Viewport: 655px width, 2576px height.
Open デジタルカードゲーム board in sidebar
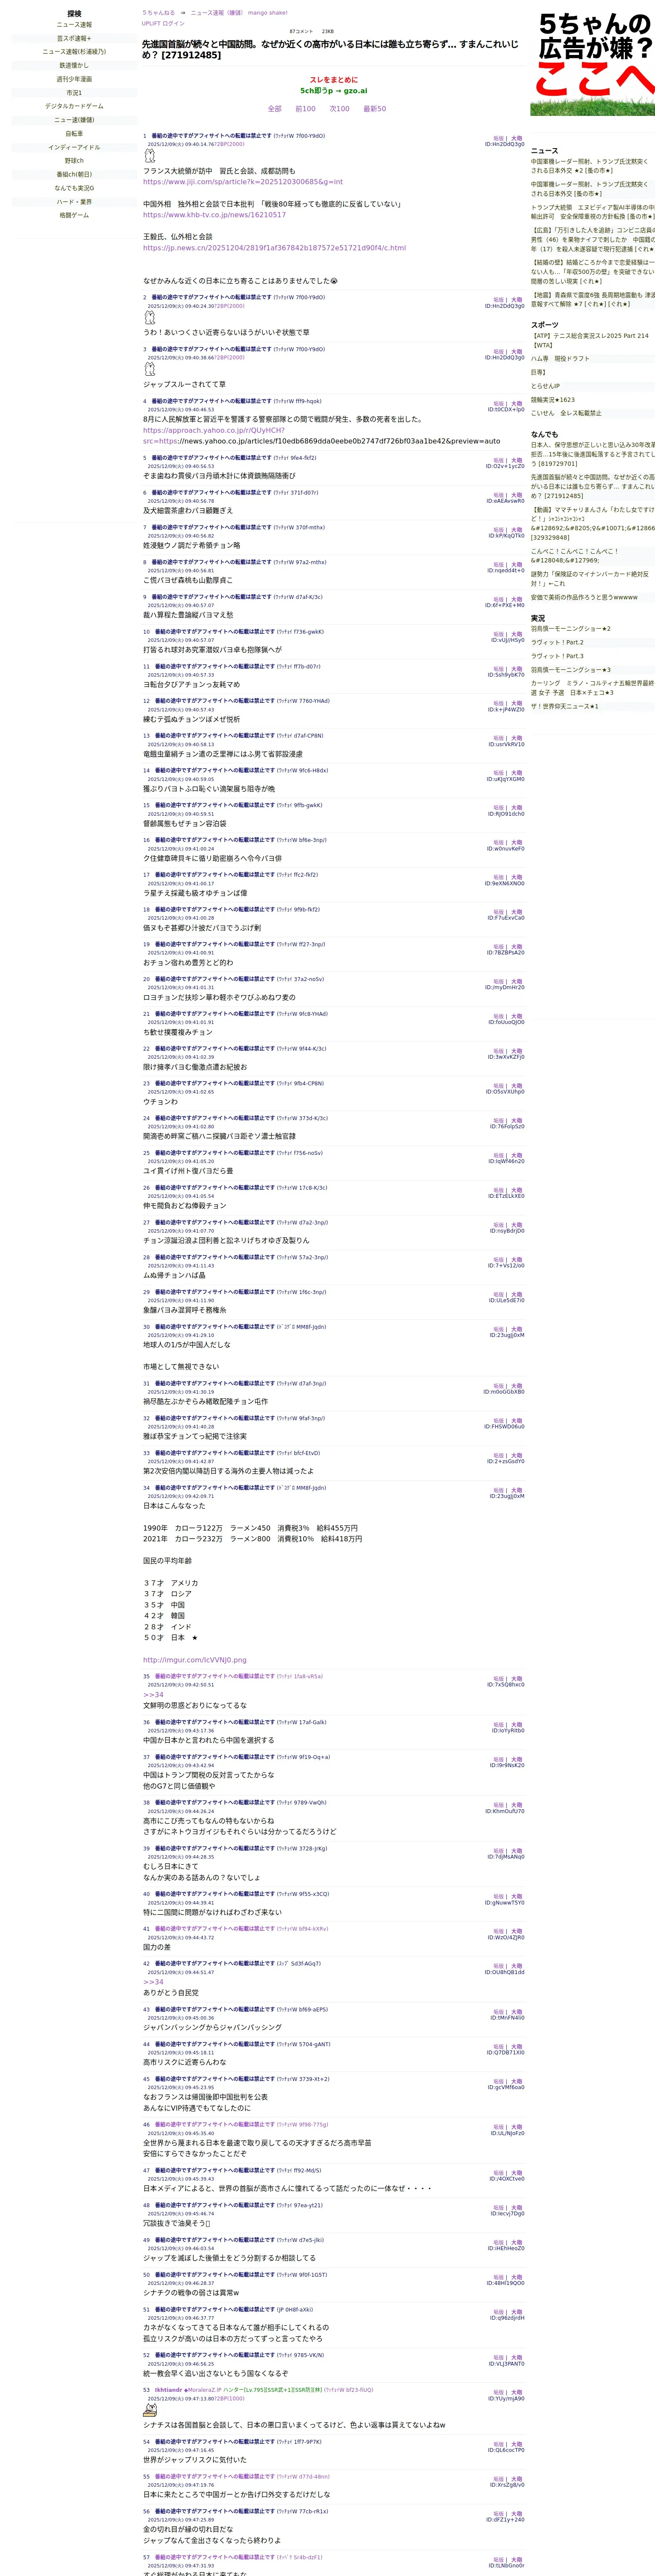tap(74, 106)
